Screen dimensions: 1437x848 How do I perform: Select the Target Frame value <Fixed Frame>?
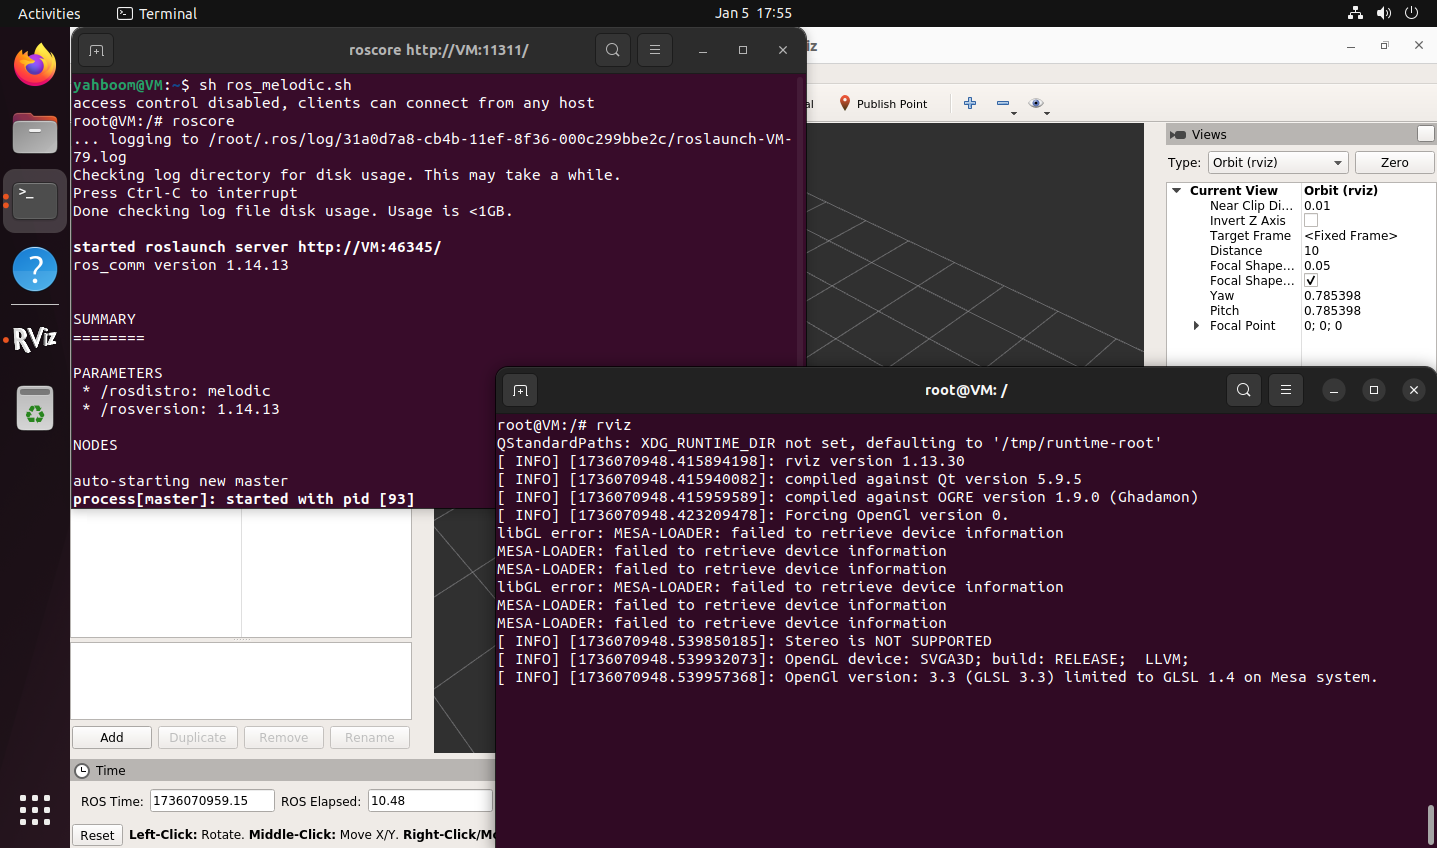tap(1350, 235)
